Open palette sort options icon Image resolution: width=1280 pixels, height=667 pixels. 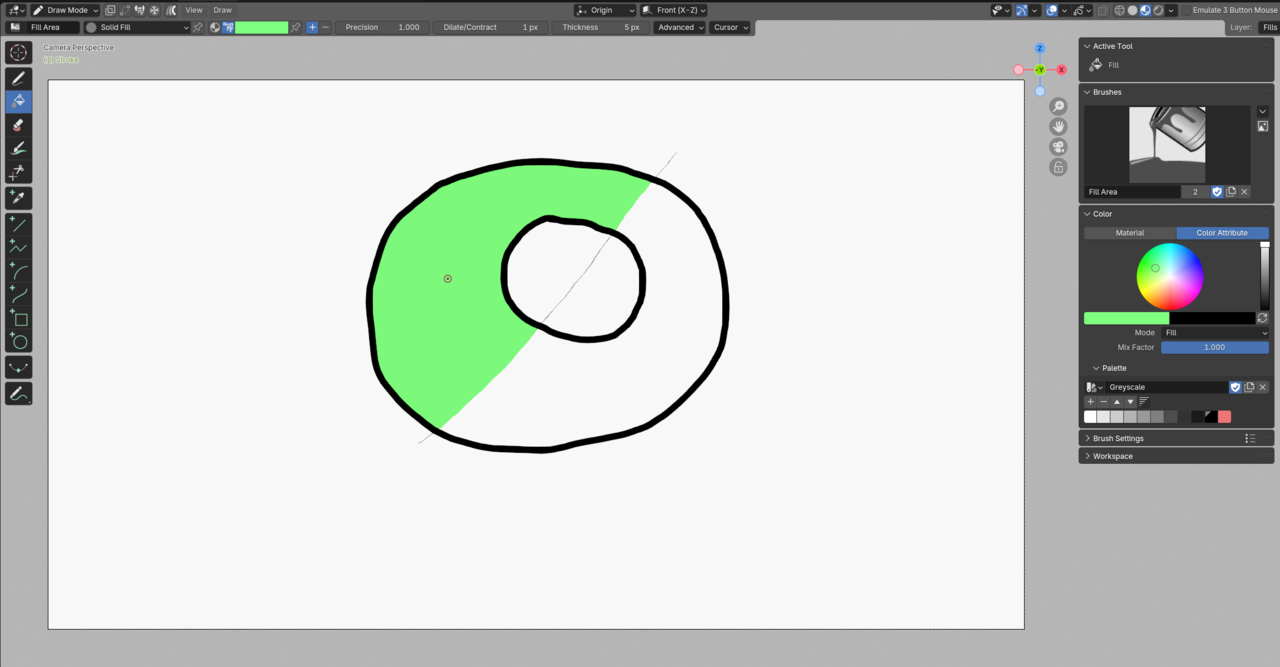coord(1144,402)
